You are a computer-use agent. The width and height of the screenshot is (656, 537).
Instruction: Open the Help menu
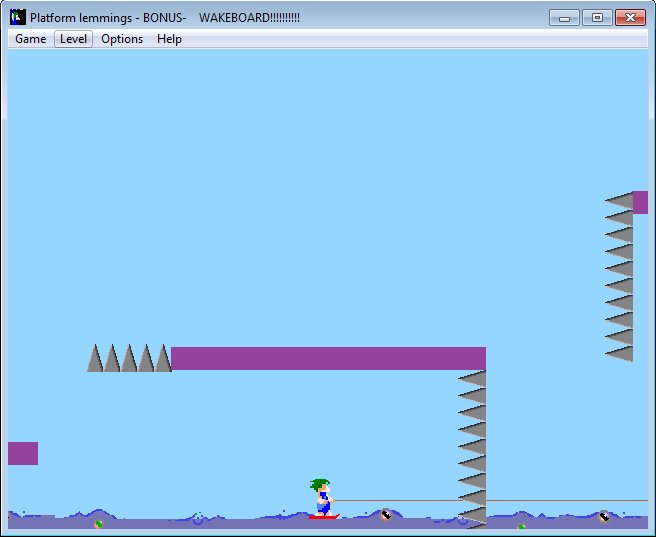click(169, 39)
